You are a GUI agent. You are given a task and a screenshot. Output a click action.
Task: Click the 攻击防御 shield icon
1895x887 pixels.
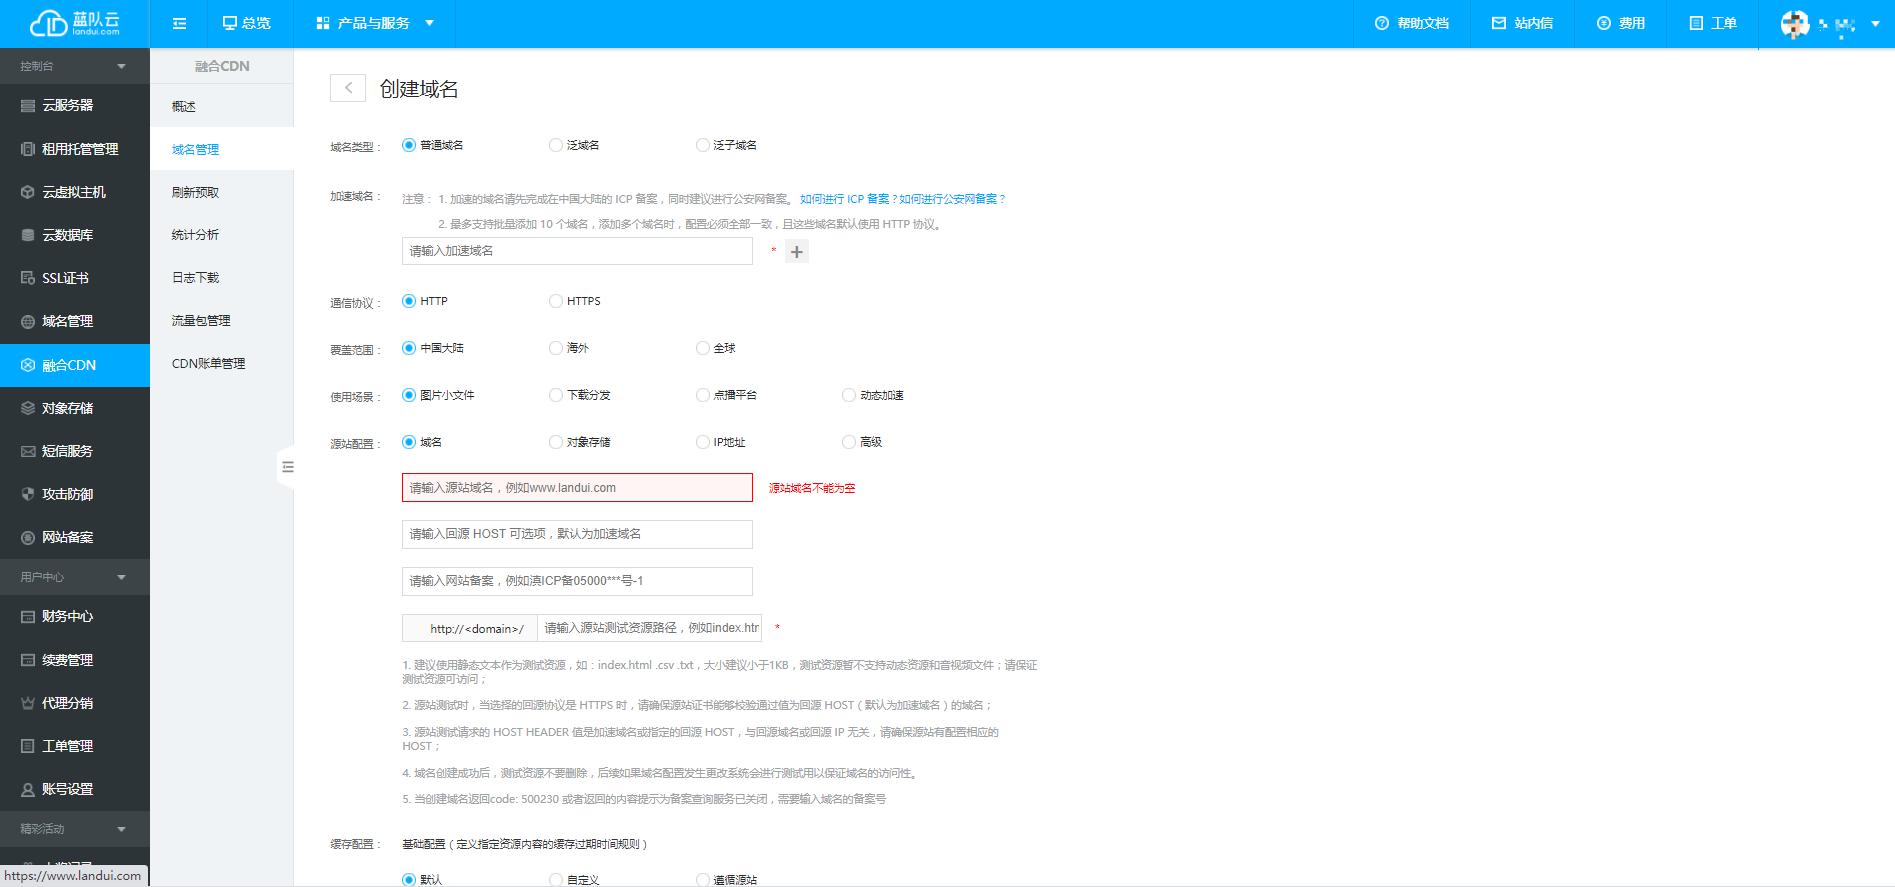[x=28, y=494]
